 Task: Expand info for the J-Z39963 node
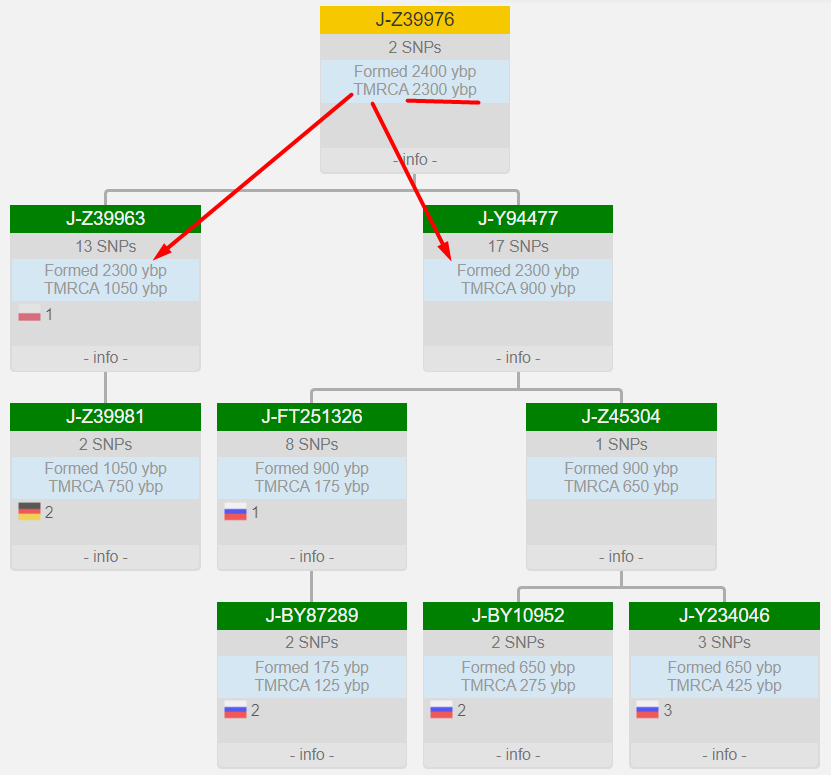point(105,358)
